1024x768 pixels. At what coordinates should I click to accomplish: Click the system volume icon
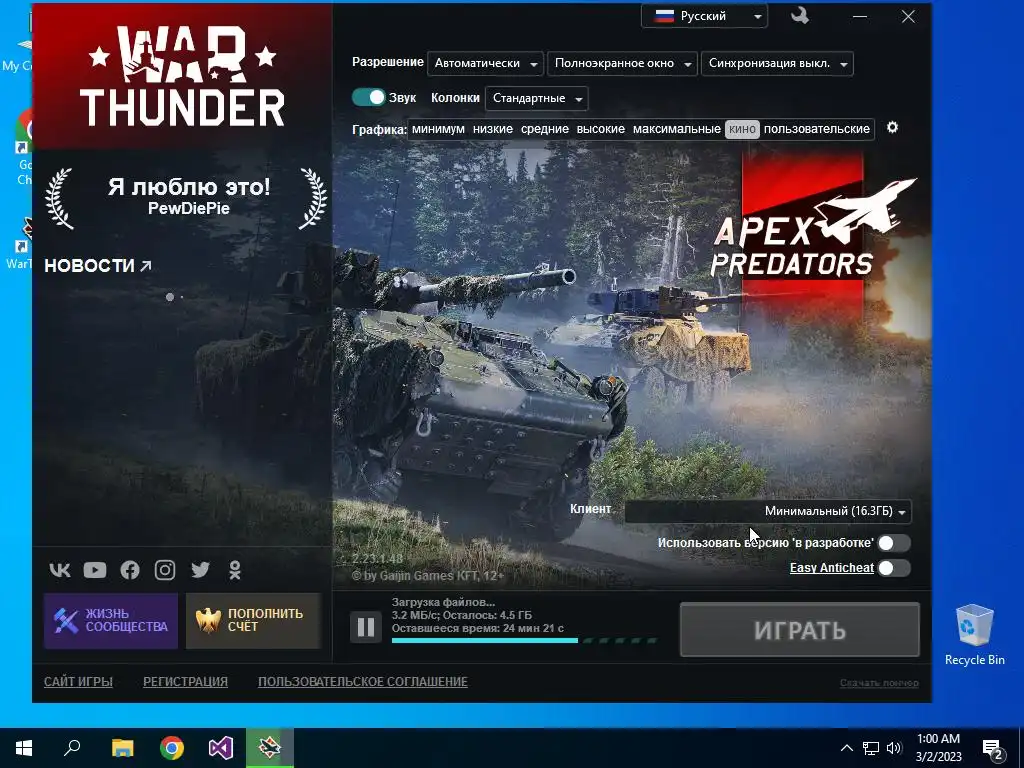click(x=894, y=748)
